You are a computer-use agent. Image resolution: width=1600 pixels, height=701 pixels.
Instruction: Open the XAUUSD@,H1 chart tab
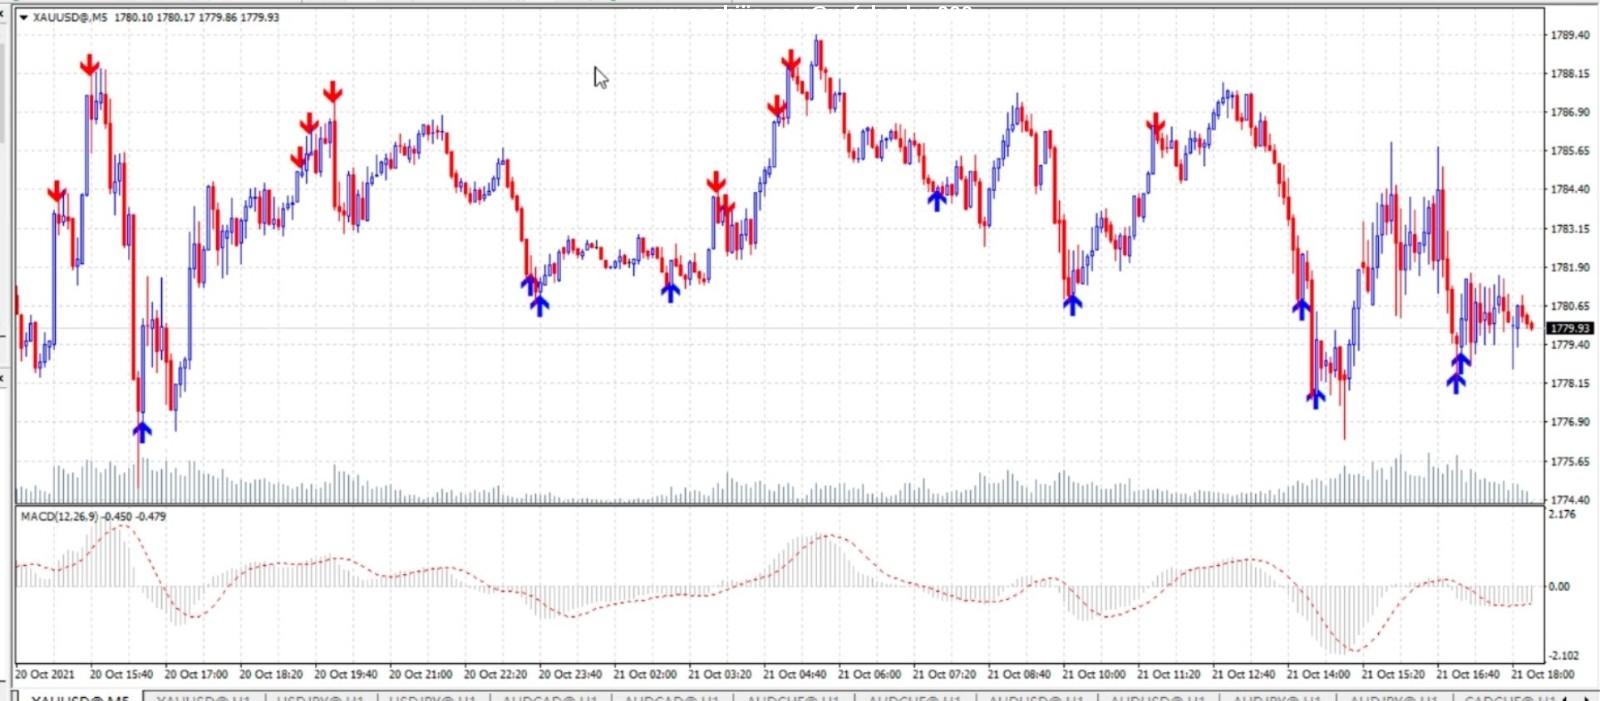pyautogui.click(x=203, y=696)
